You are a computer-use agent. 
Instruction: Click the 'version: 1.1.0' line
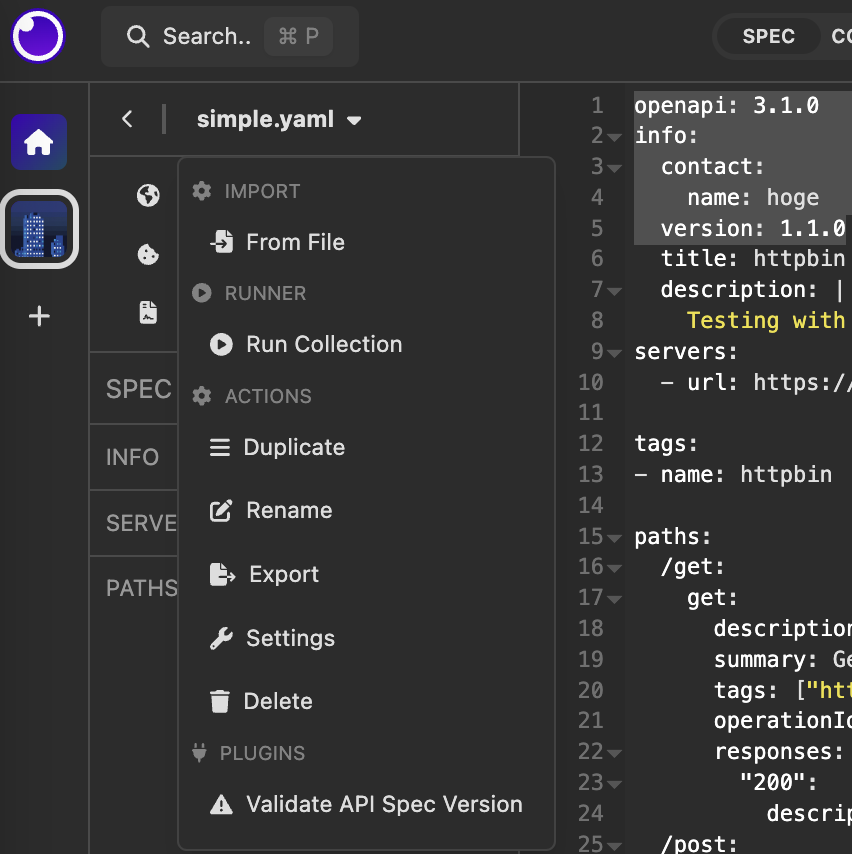point(753,228)
